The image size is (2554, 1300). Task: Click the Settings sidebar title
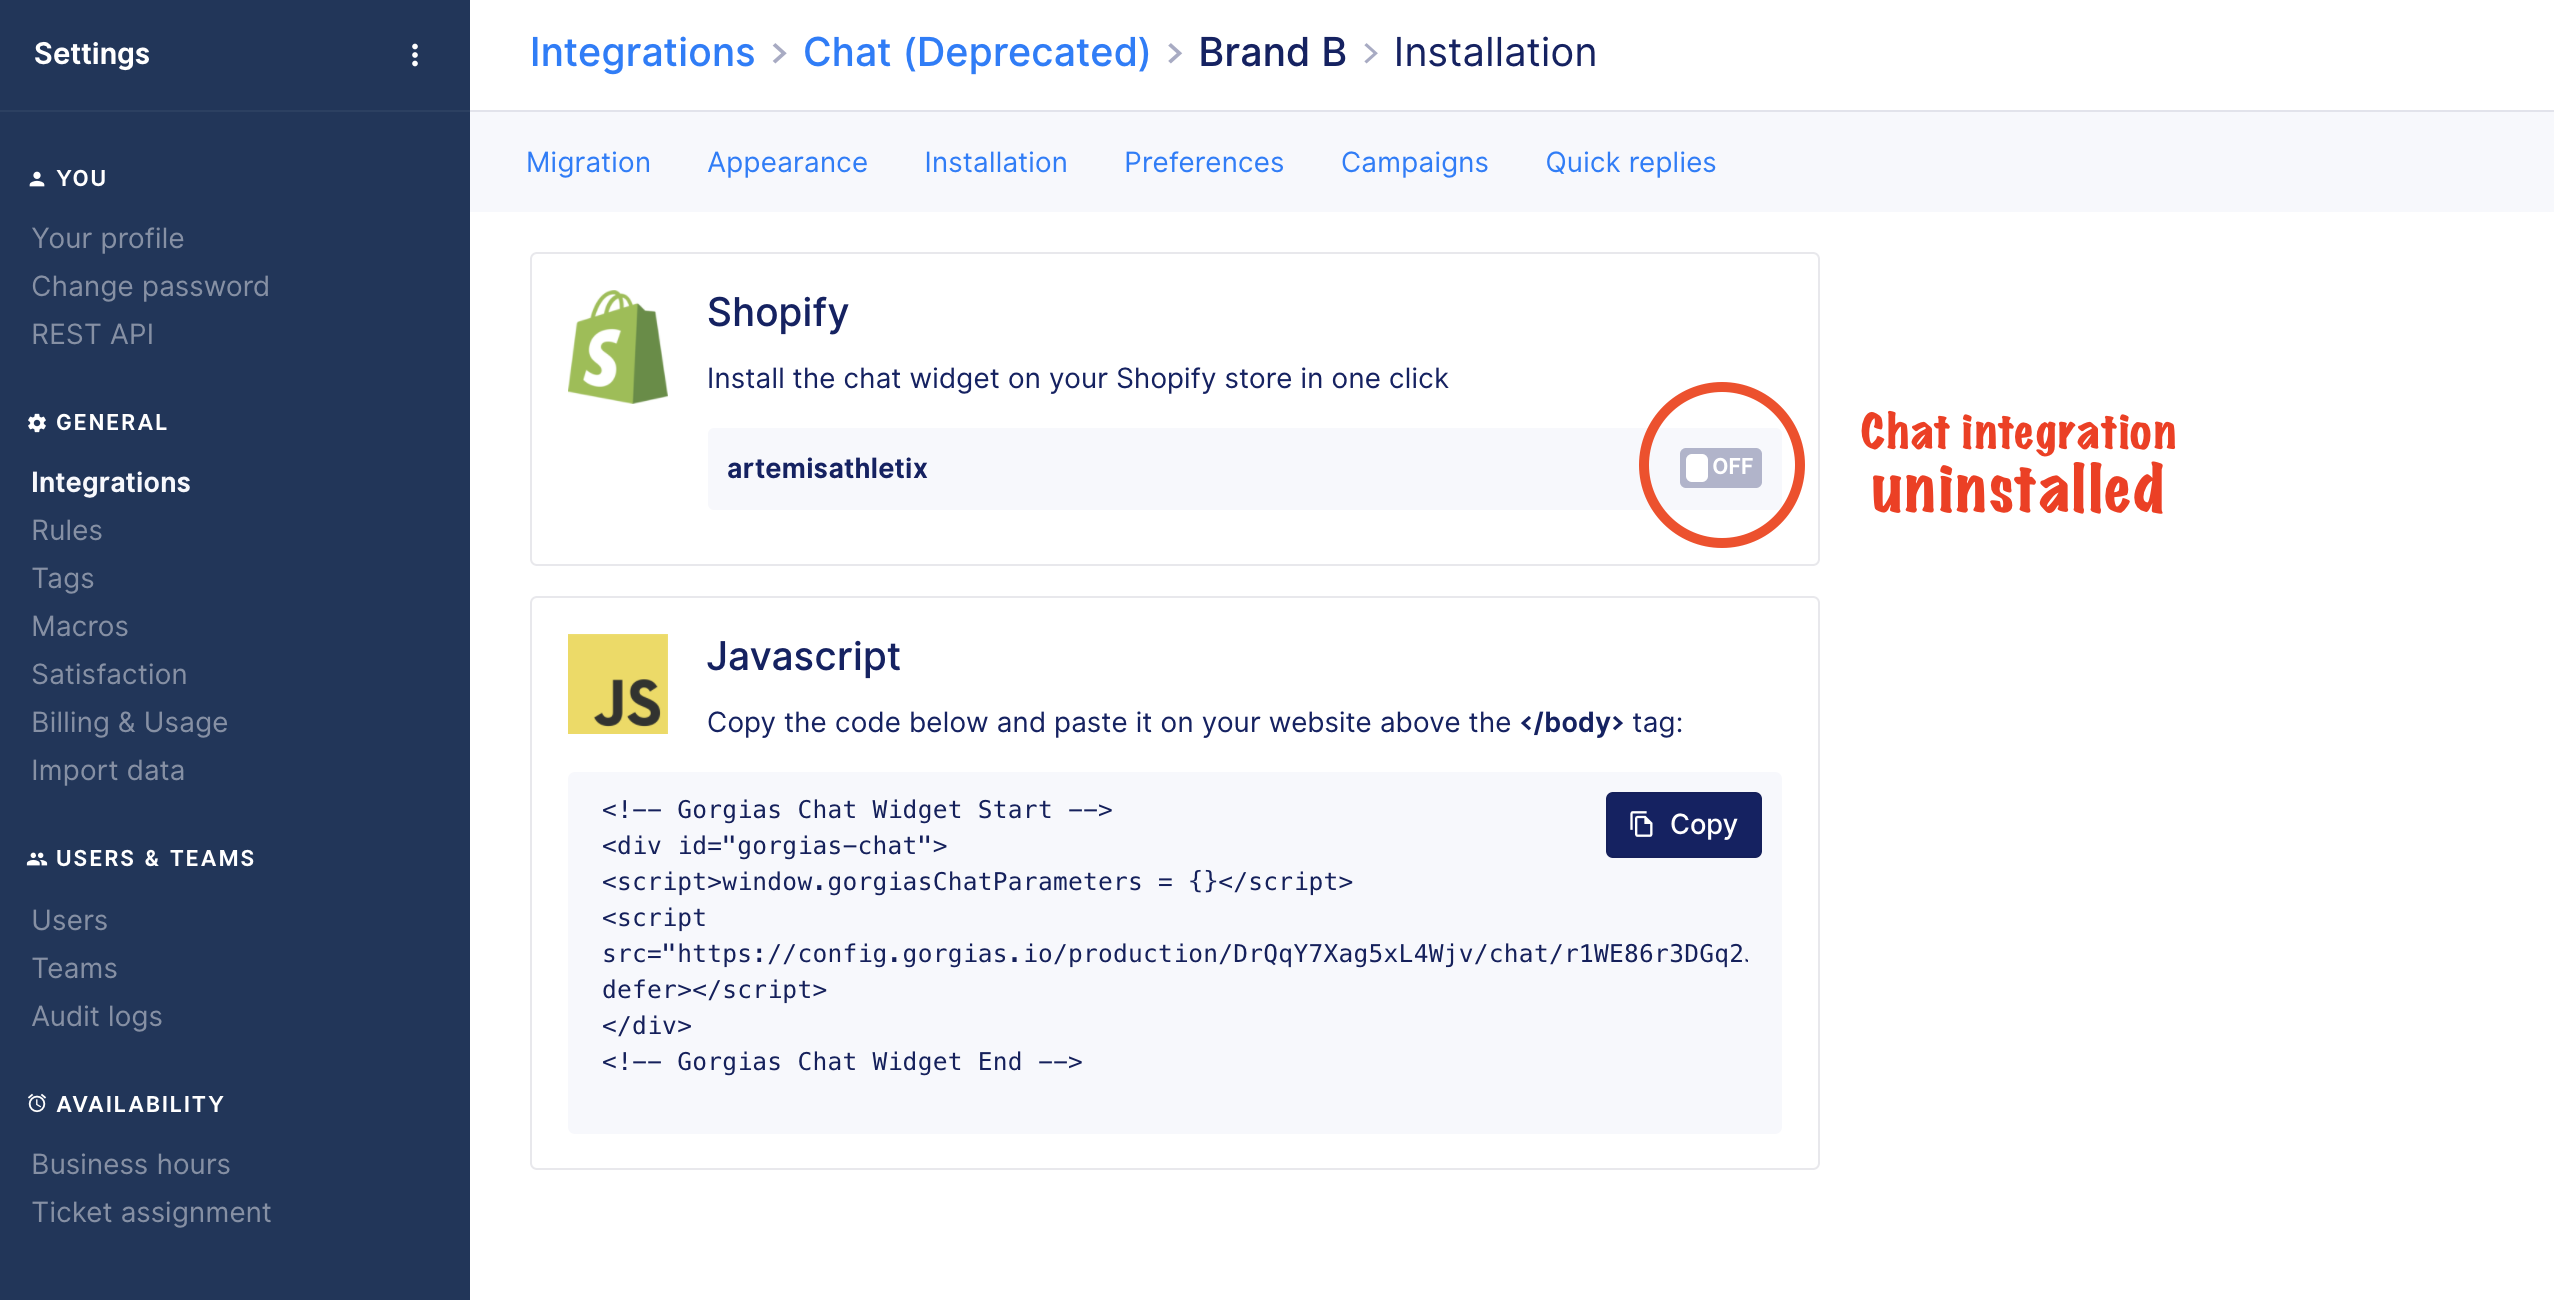[92, 54]
